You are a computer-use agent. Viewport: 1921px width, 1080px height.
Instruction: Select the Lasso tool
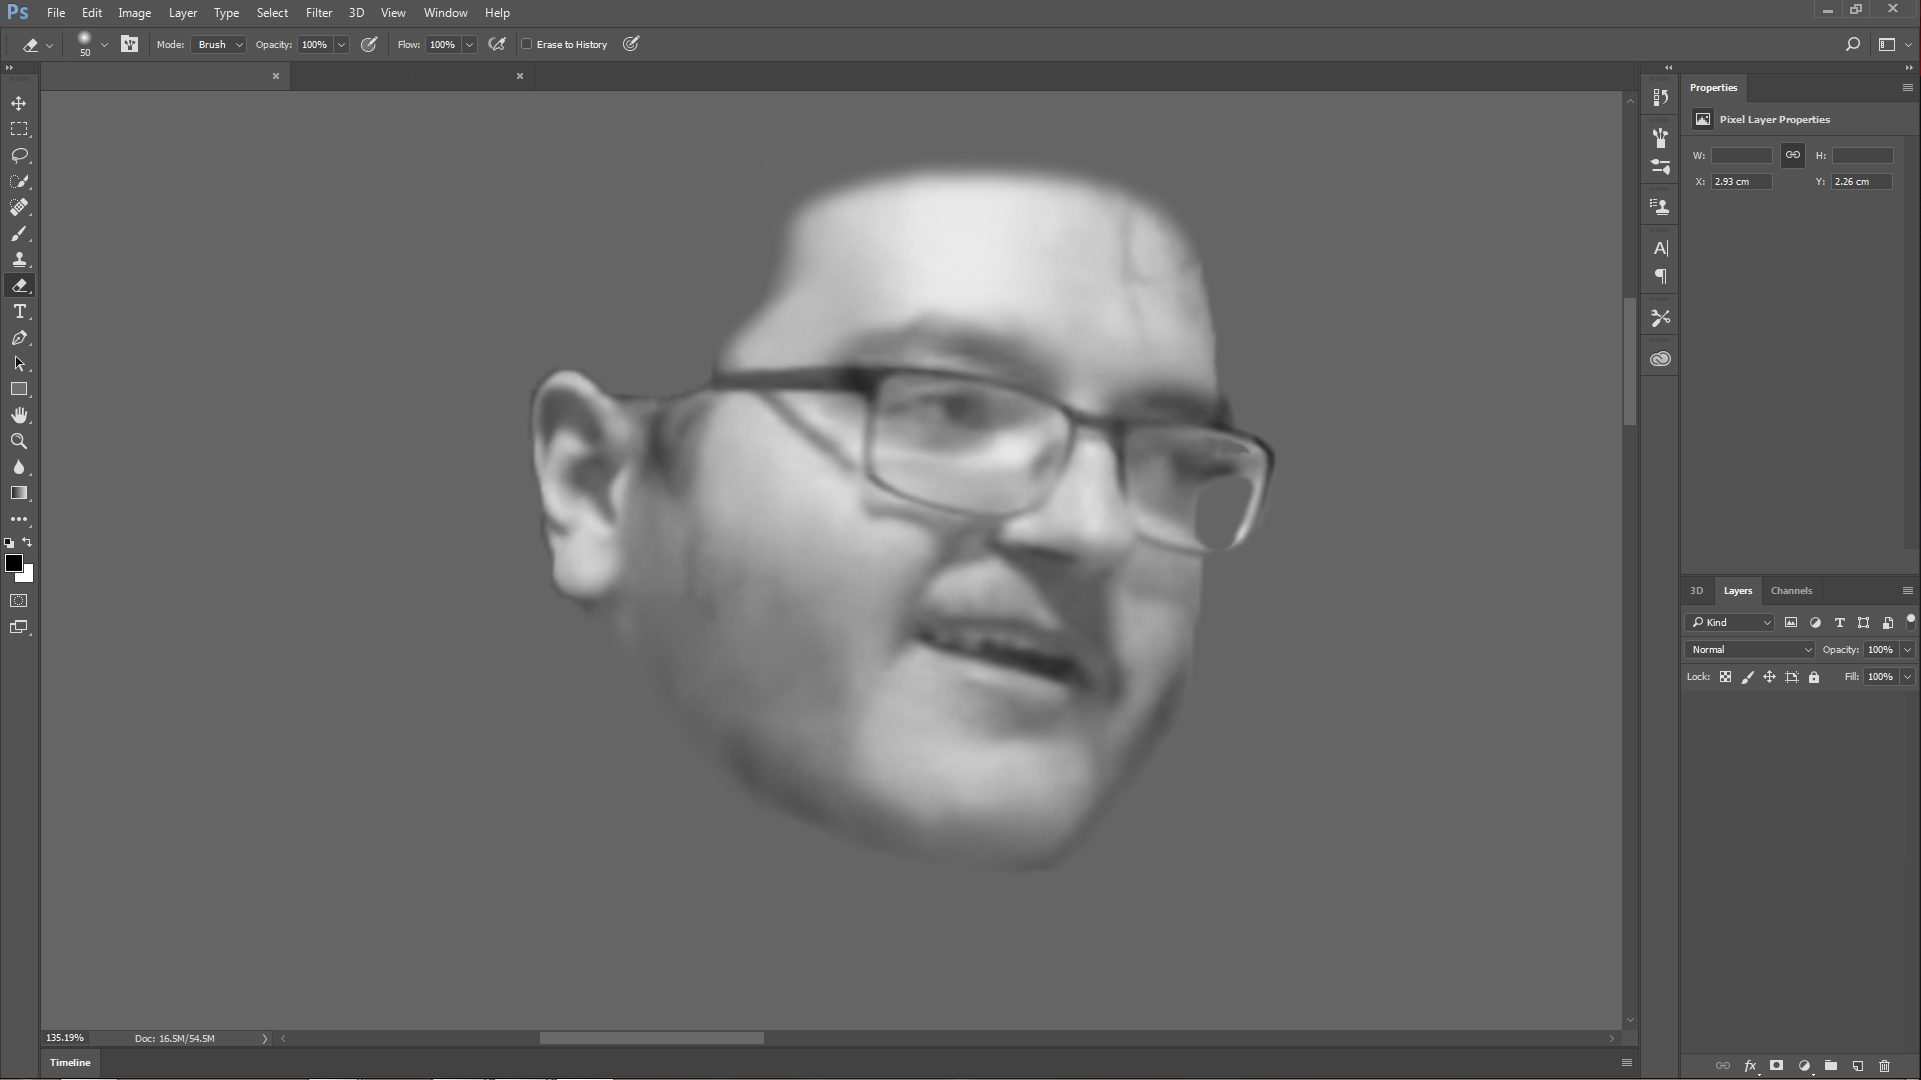click(x=19, y=155)
